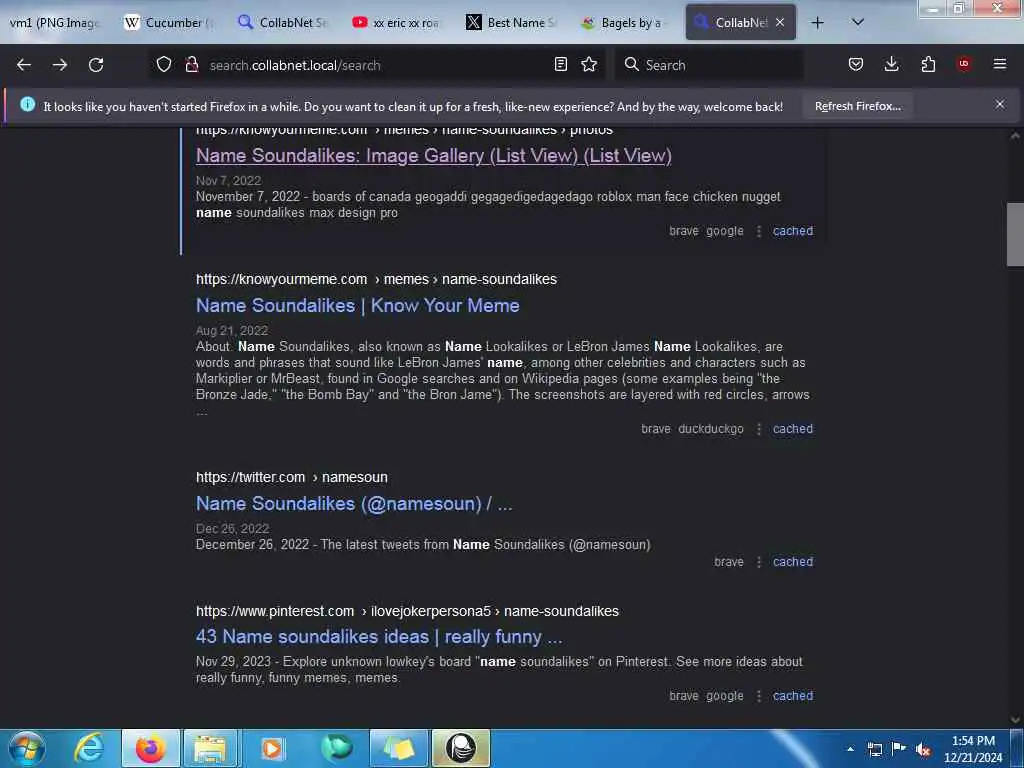Screen dimensions: 1024x768
Task: Open Name Soundalikes Image Gallery result
Action: pos(434,155)
